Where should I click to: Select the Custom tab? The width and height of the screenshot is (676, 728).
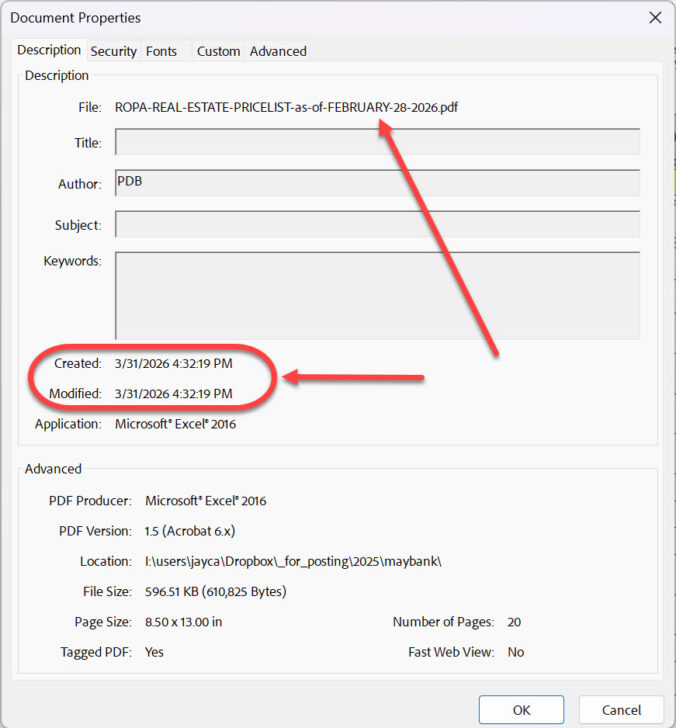218,51
